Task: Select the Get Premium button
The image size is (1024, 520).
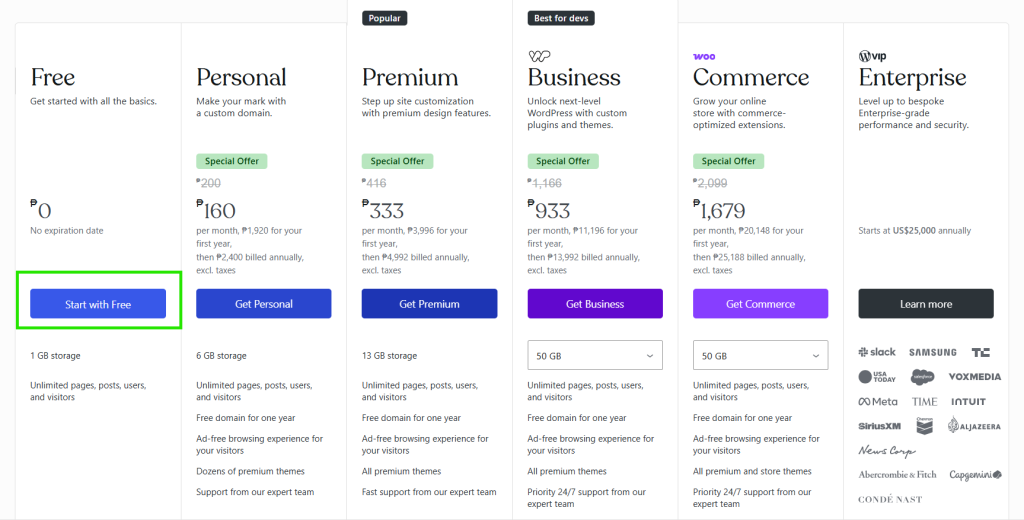Action: coord(429,304)
